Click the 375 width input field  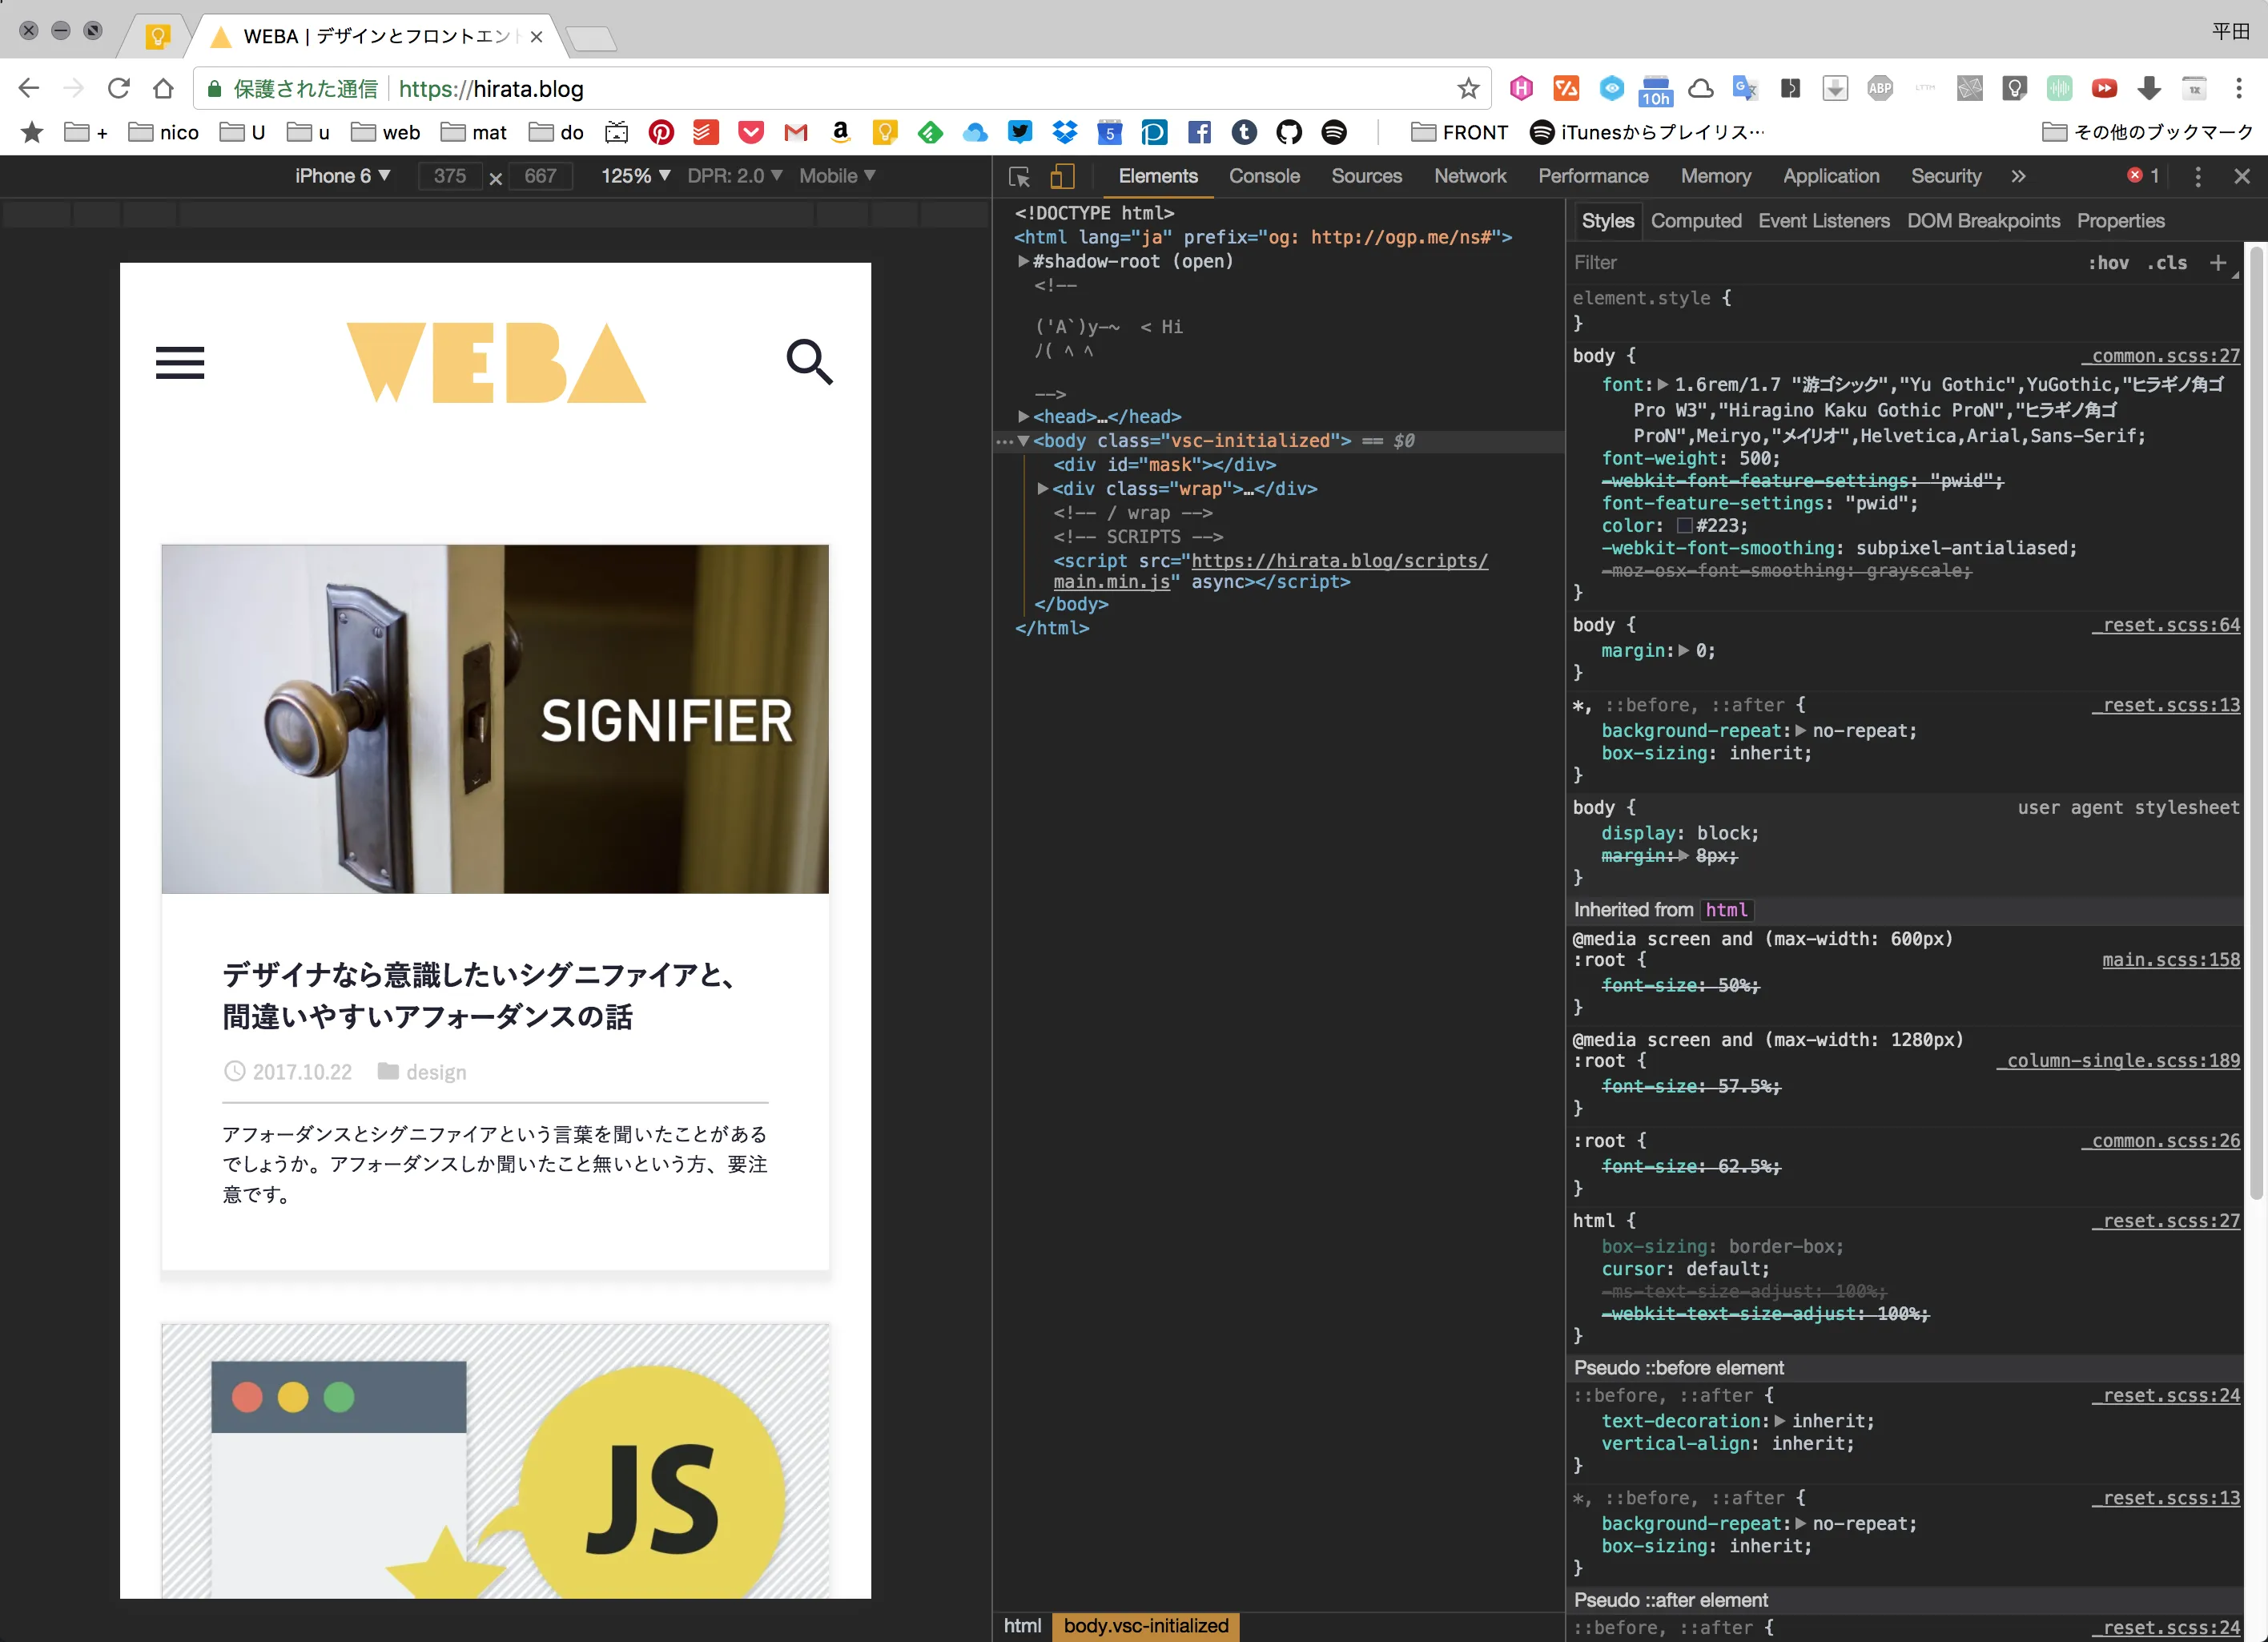(x=450, y=176)
